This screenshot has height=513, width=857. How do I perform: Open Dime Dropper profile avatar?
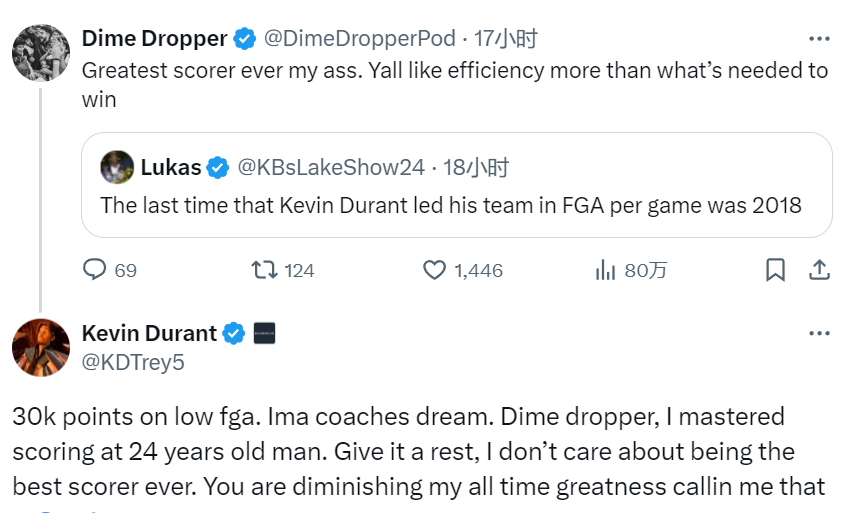41,53
